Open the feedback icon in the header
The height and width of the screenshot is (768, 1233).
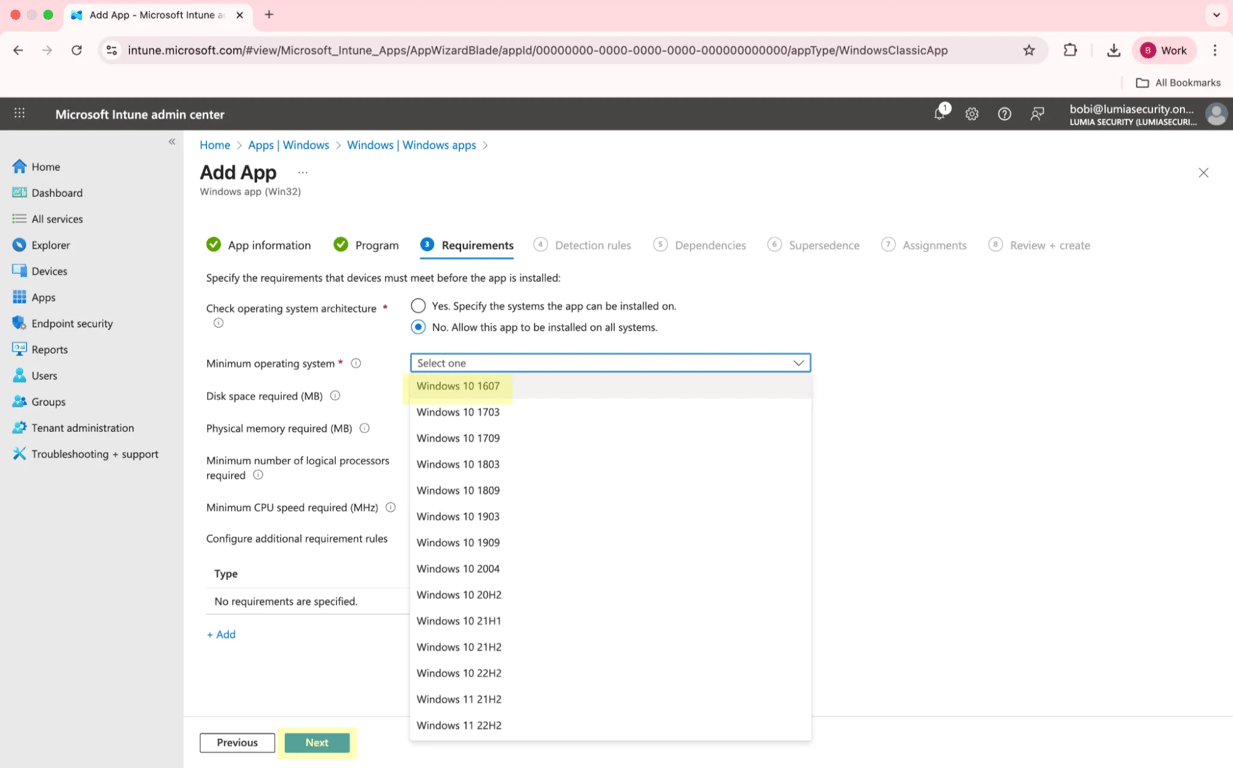[x=1037, y=114]
